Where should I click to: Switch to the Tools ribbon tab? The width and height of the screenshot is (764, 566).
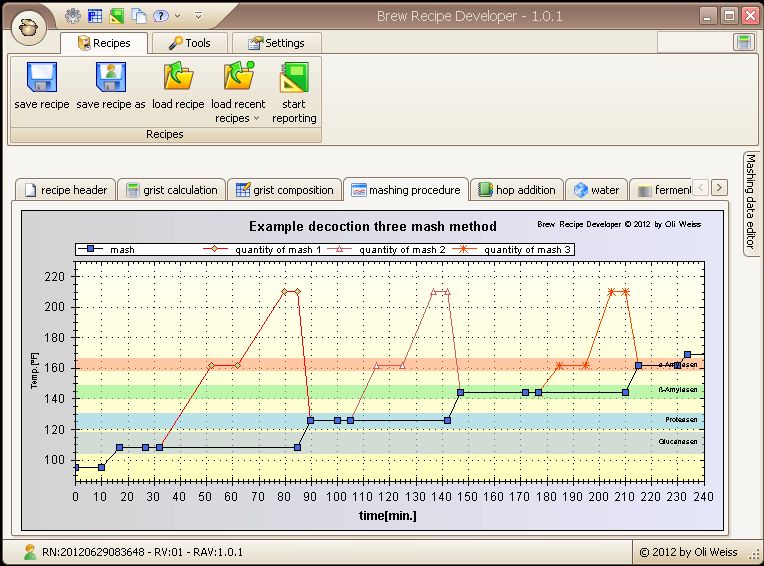point(190,43)
